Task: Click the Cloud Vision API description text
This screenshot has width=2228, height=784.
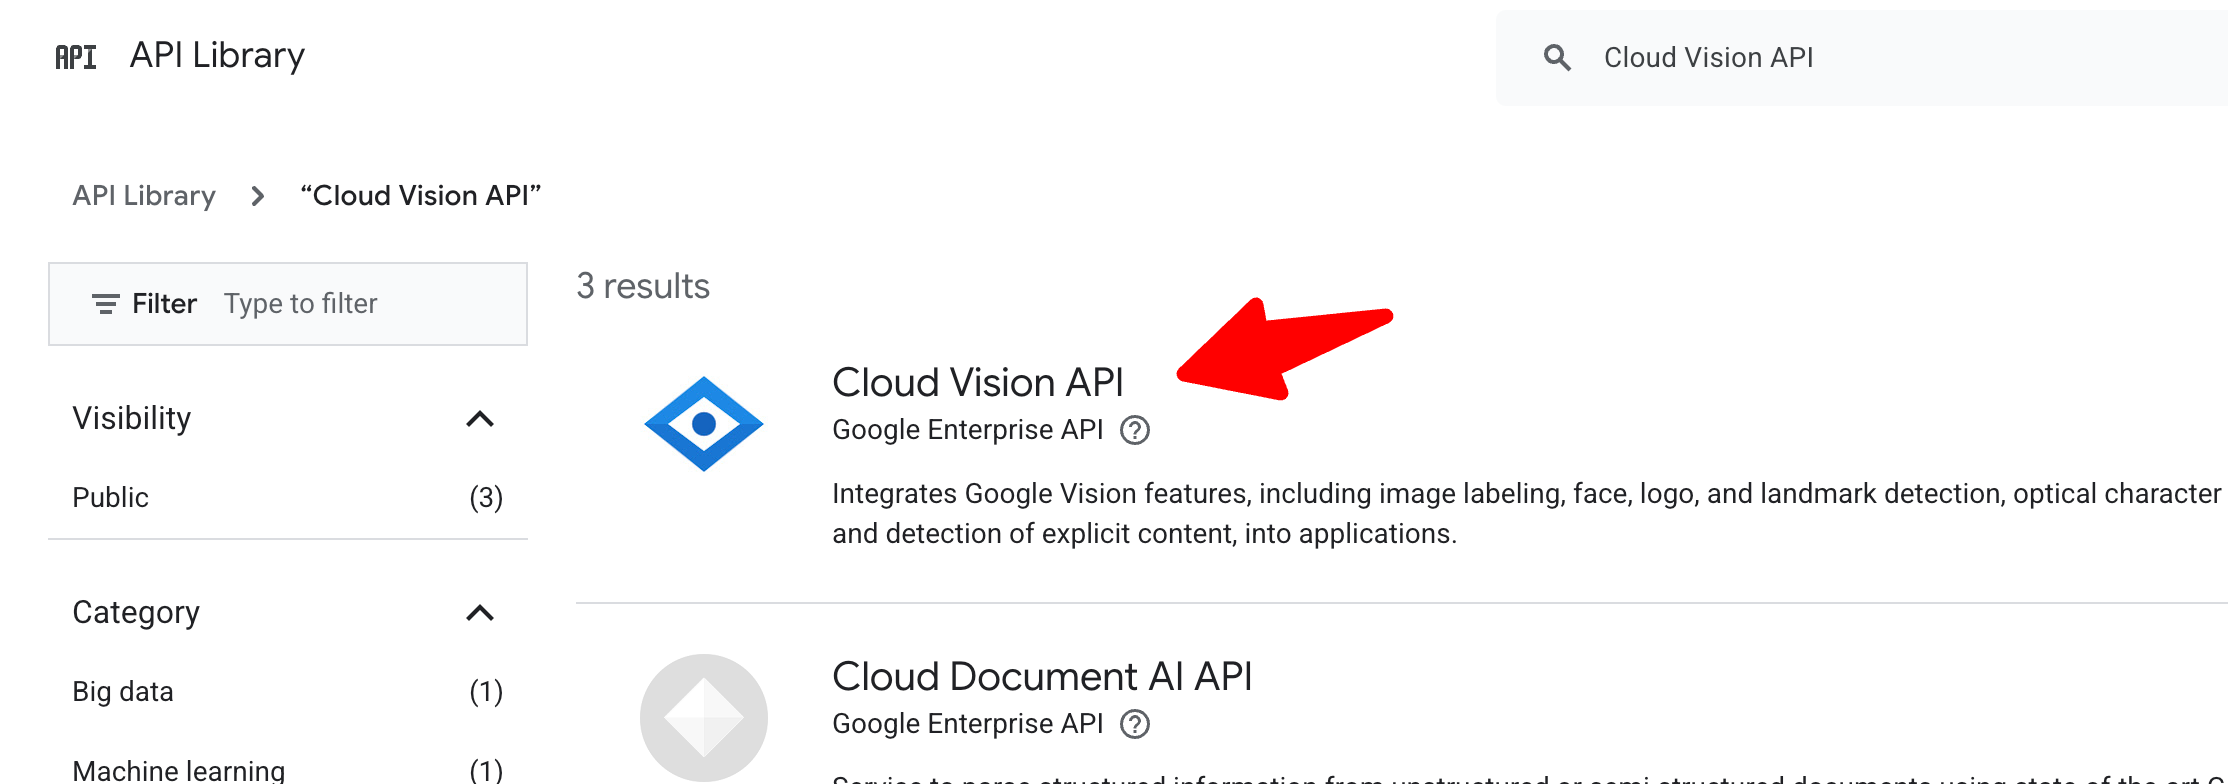Action: point(1144,514)
